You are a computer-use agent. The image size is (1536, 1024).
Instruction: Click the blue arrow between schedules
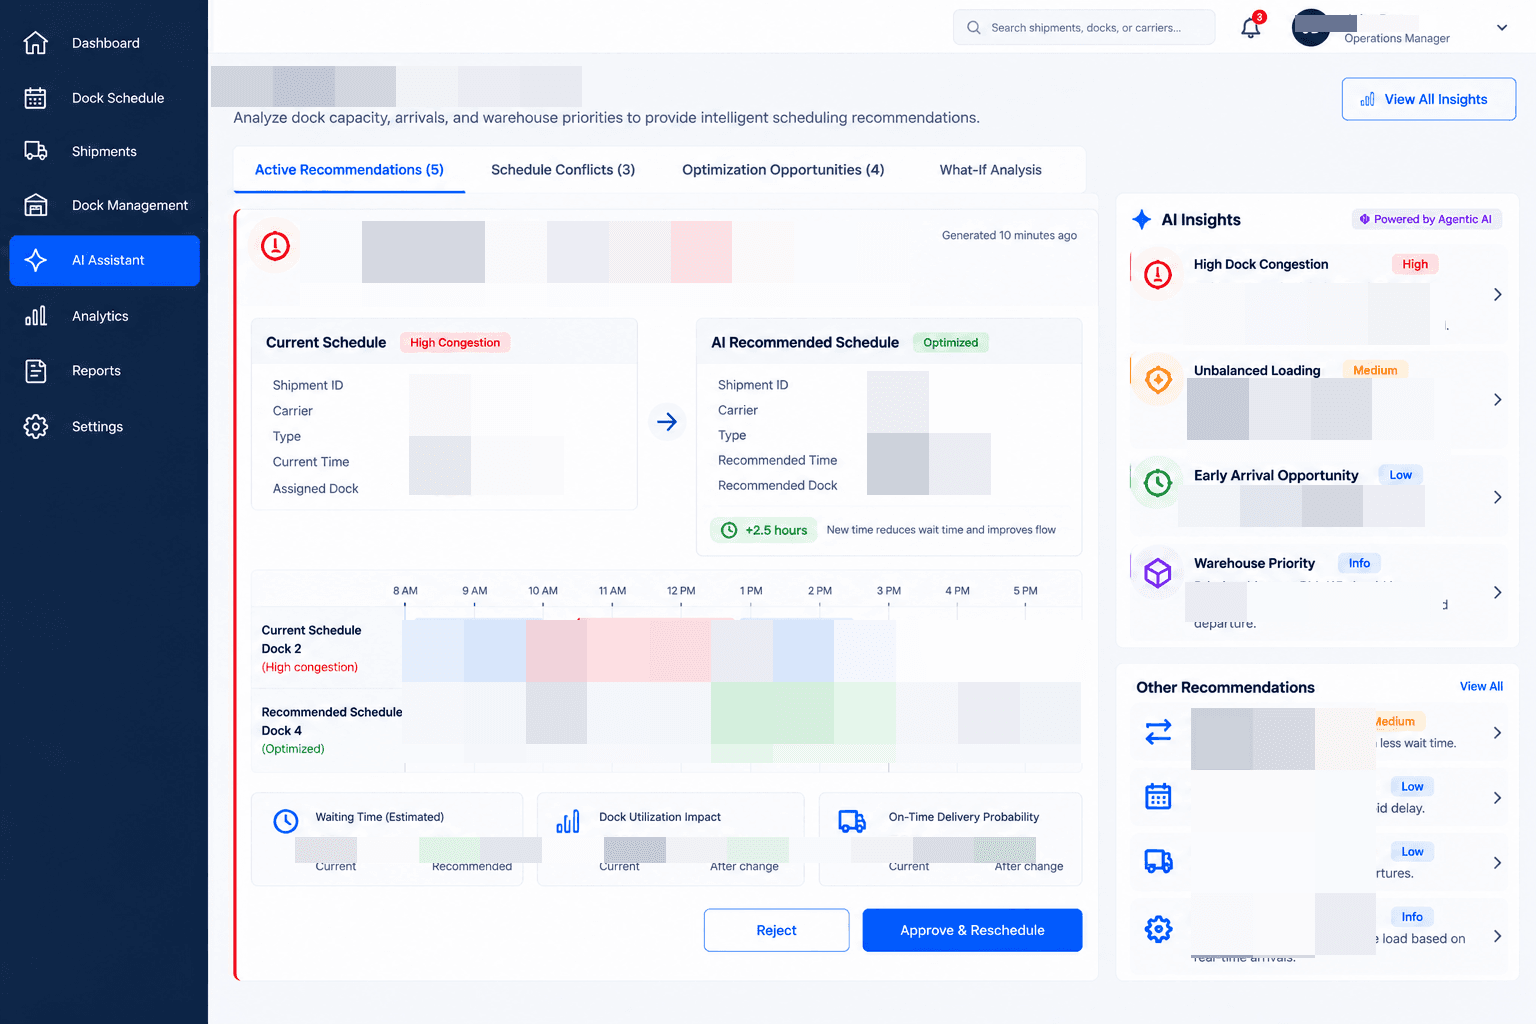[x=667, y=422]
